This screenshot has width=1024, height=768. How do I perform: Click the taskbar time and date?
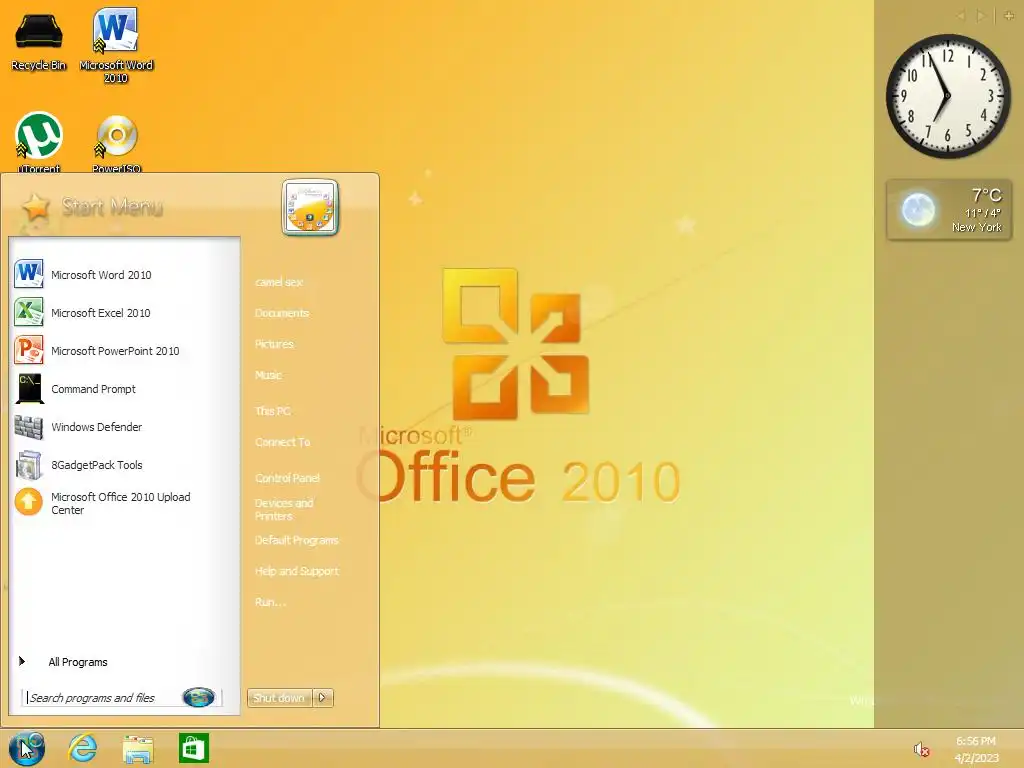click(976, 749)
